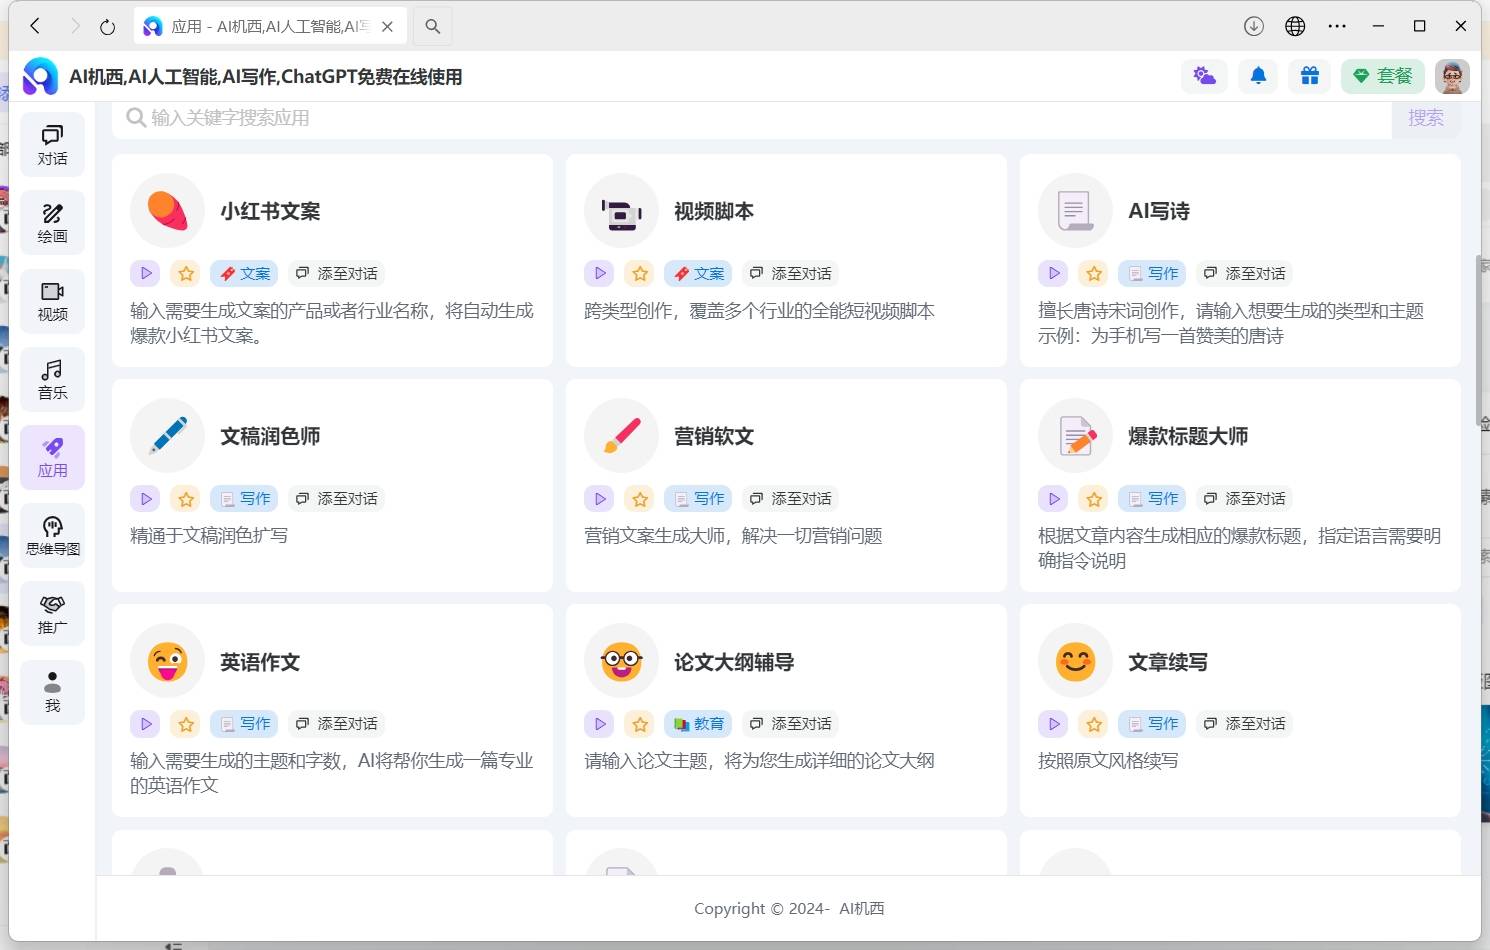
Task: Switch to the 对话 chat tab
Action: [x=52, y=145]
